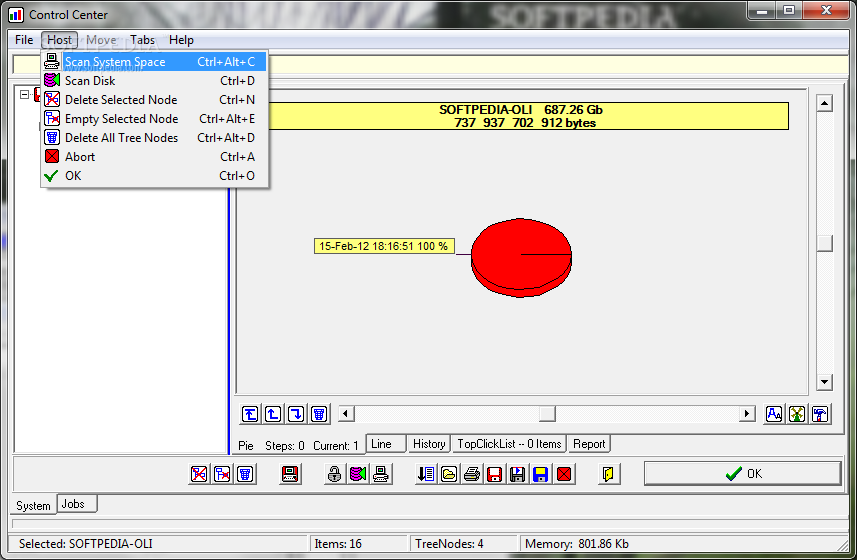Click the vertical scrollbar down arrow

(824, 381)
